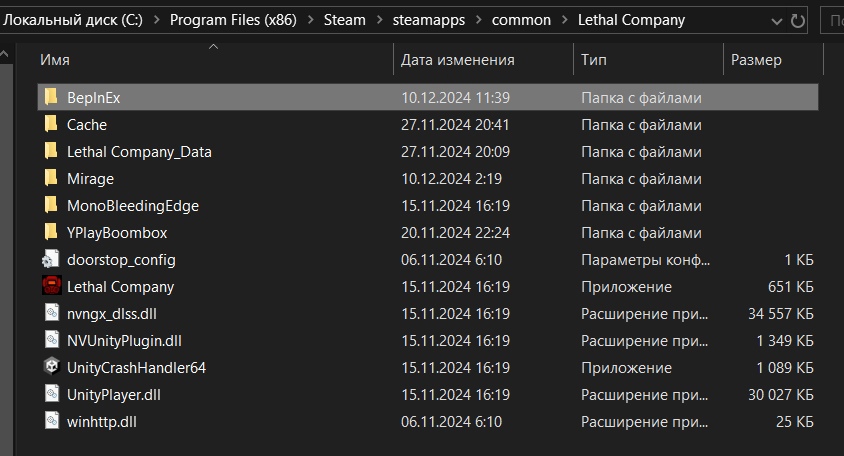844x456 pixels.
Task: Sort files by Размер column header
Action: coord(756,60)
